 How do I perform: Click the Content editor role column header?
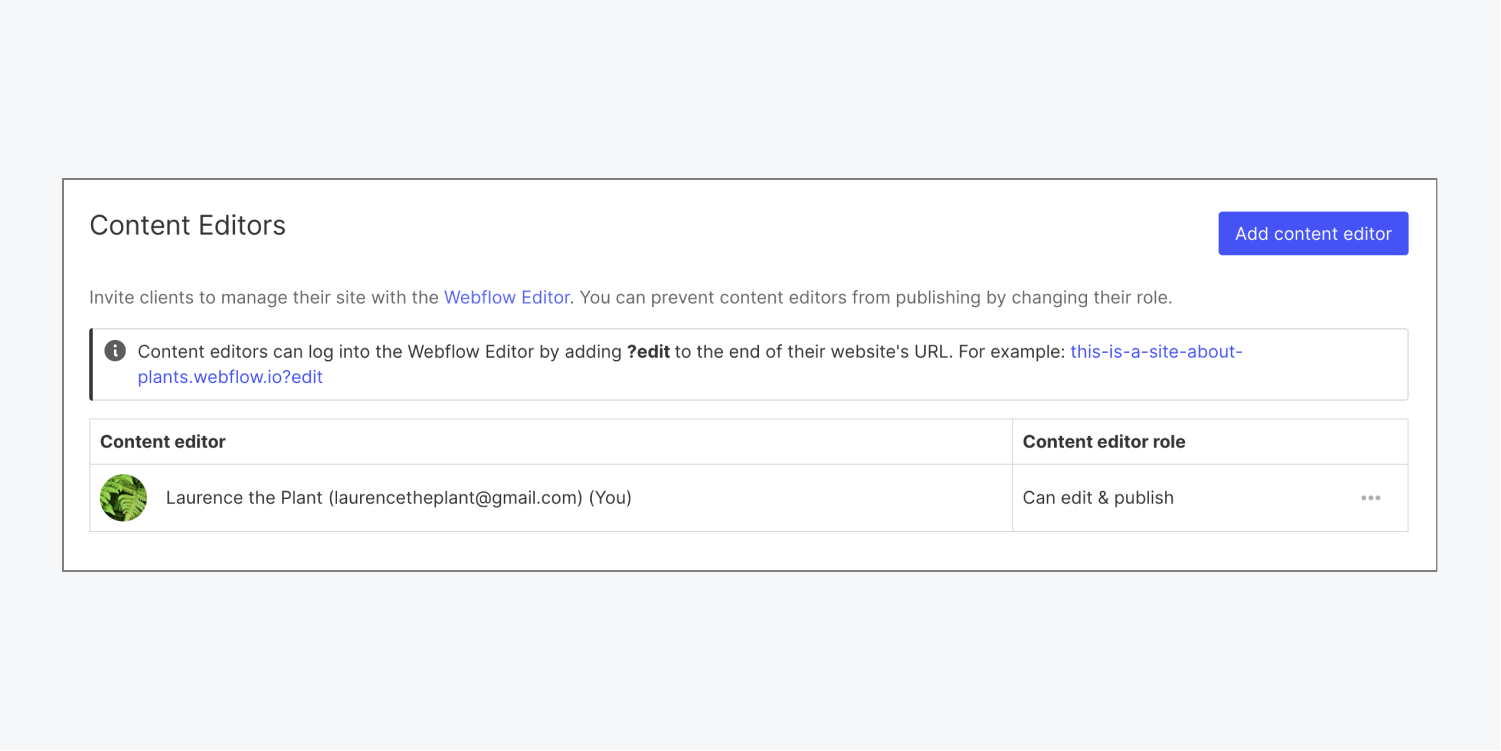(x=1104, y=442)
